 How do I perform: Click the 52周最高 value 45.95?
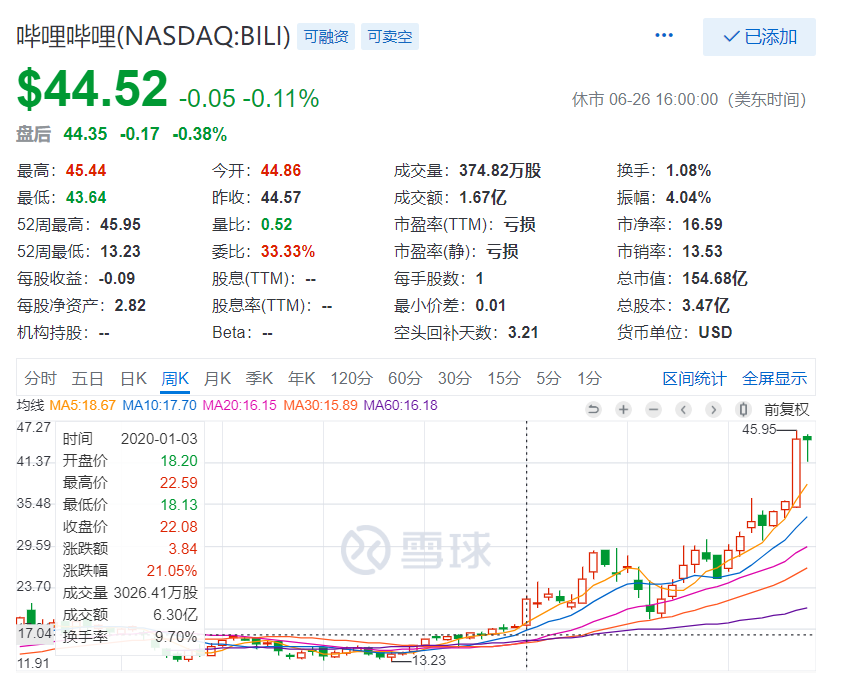[x=120, y=224]
